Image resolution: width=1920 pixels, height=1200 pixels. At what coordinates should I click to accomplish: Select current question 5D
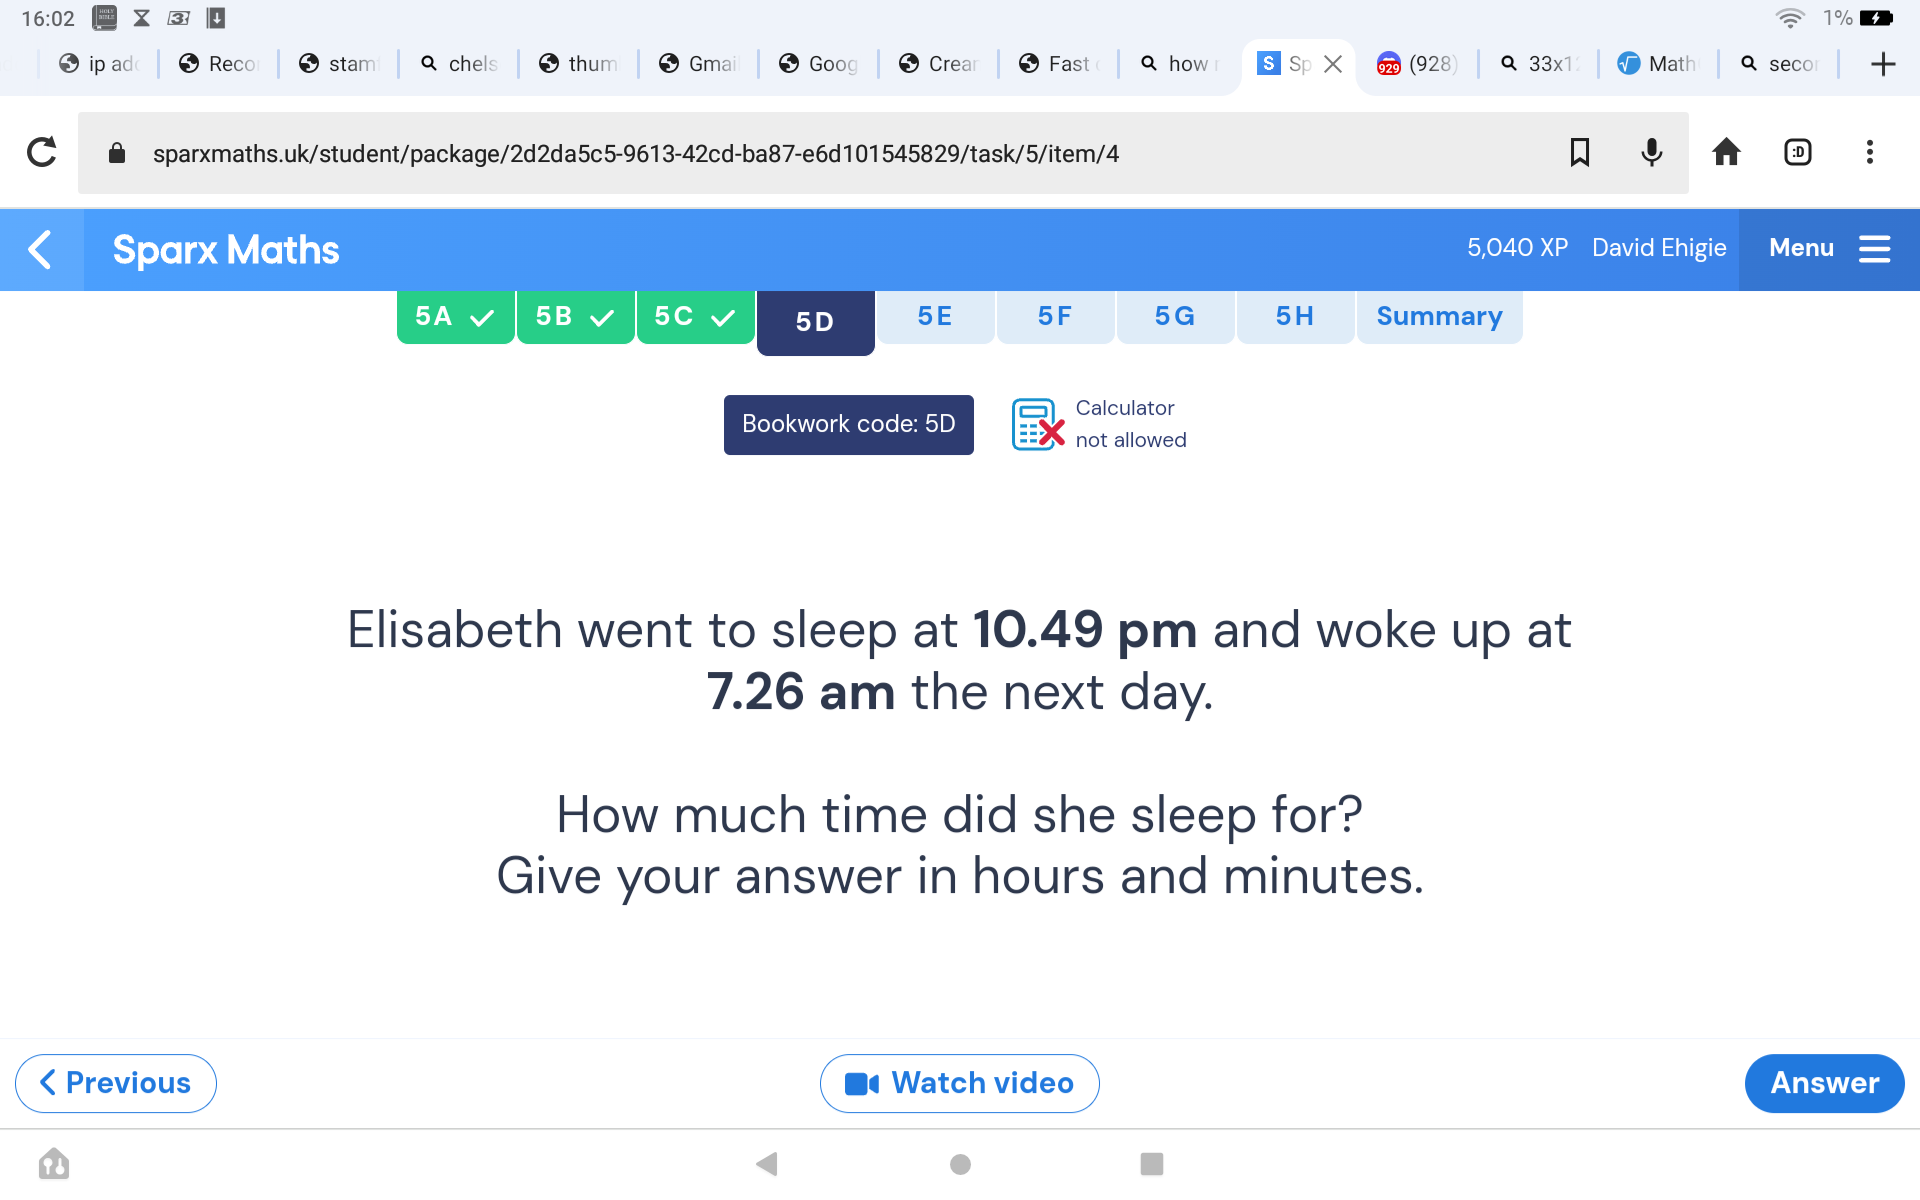(816, 322)
